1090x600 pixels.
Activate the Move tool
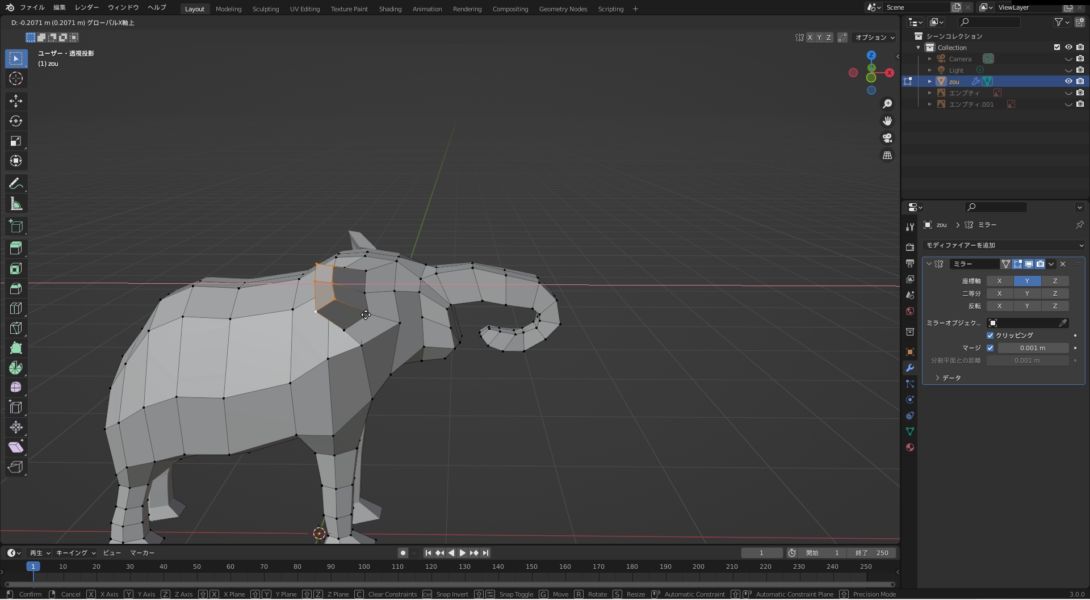coord(15,102)
